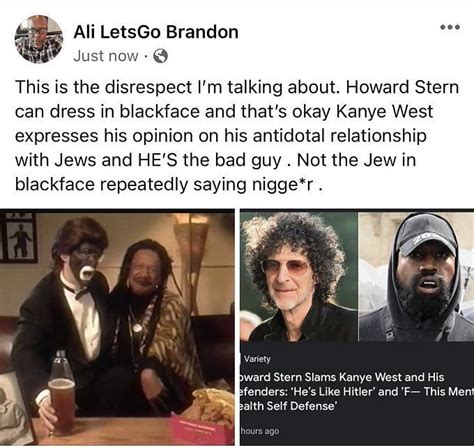Open the poster's round profile picture
474x448 pixels.
[x=39, y=39]
